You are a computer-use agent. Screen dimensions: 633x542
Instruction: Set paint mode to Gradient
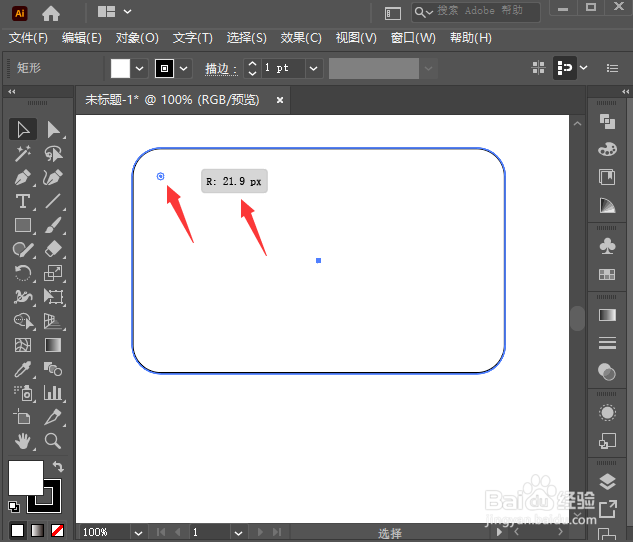click(x=38, y=530)
